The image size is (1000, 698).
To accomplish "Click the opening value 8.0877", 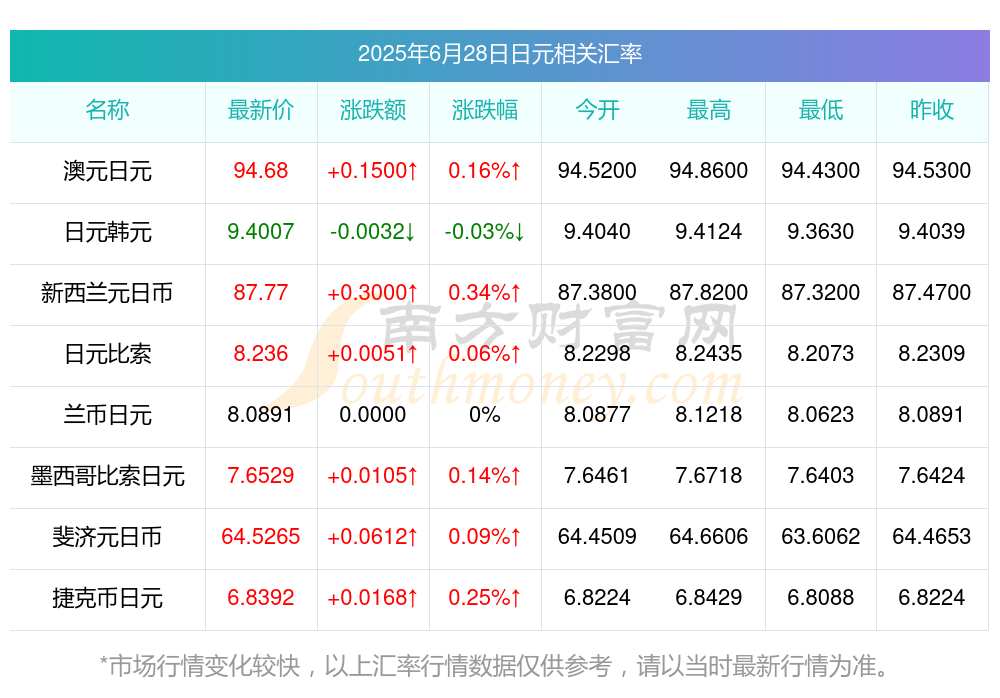I will pyautogui.click(x=597, y=415).
